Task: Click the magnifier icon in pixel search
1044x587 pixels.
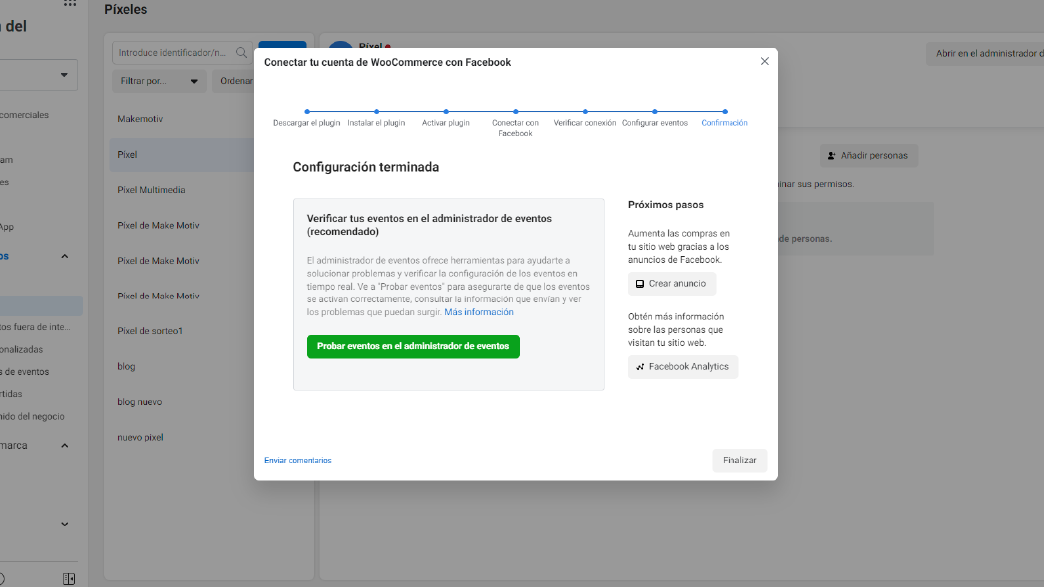Action: point(242,53)
